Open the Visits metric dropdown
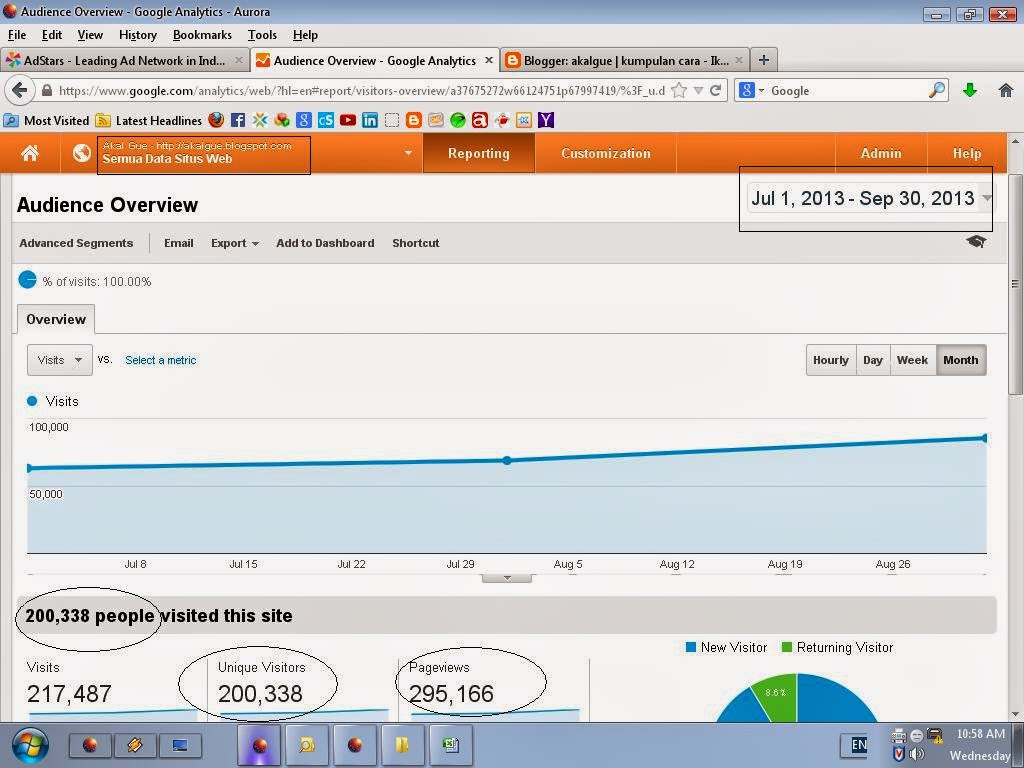Screen dimensions: 1024x768 59,360
